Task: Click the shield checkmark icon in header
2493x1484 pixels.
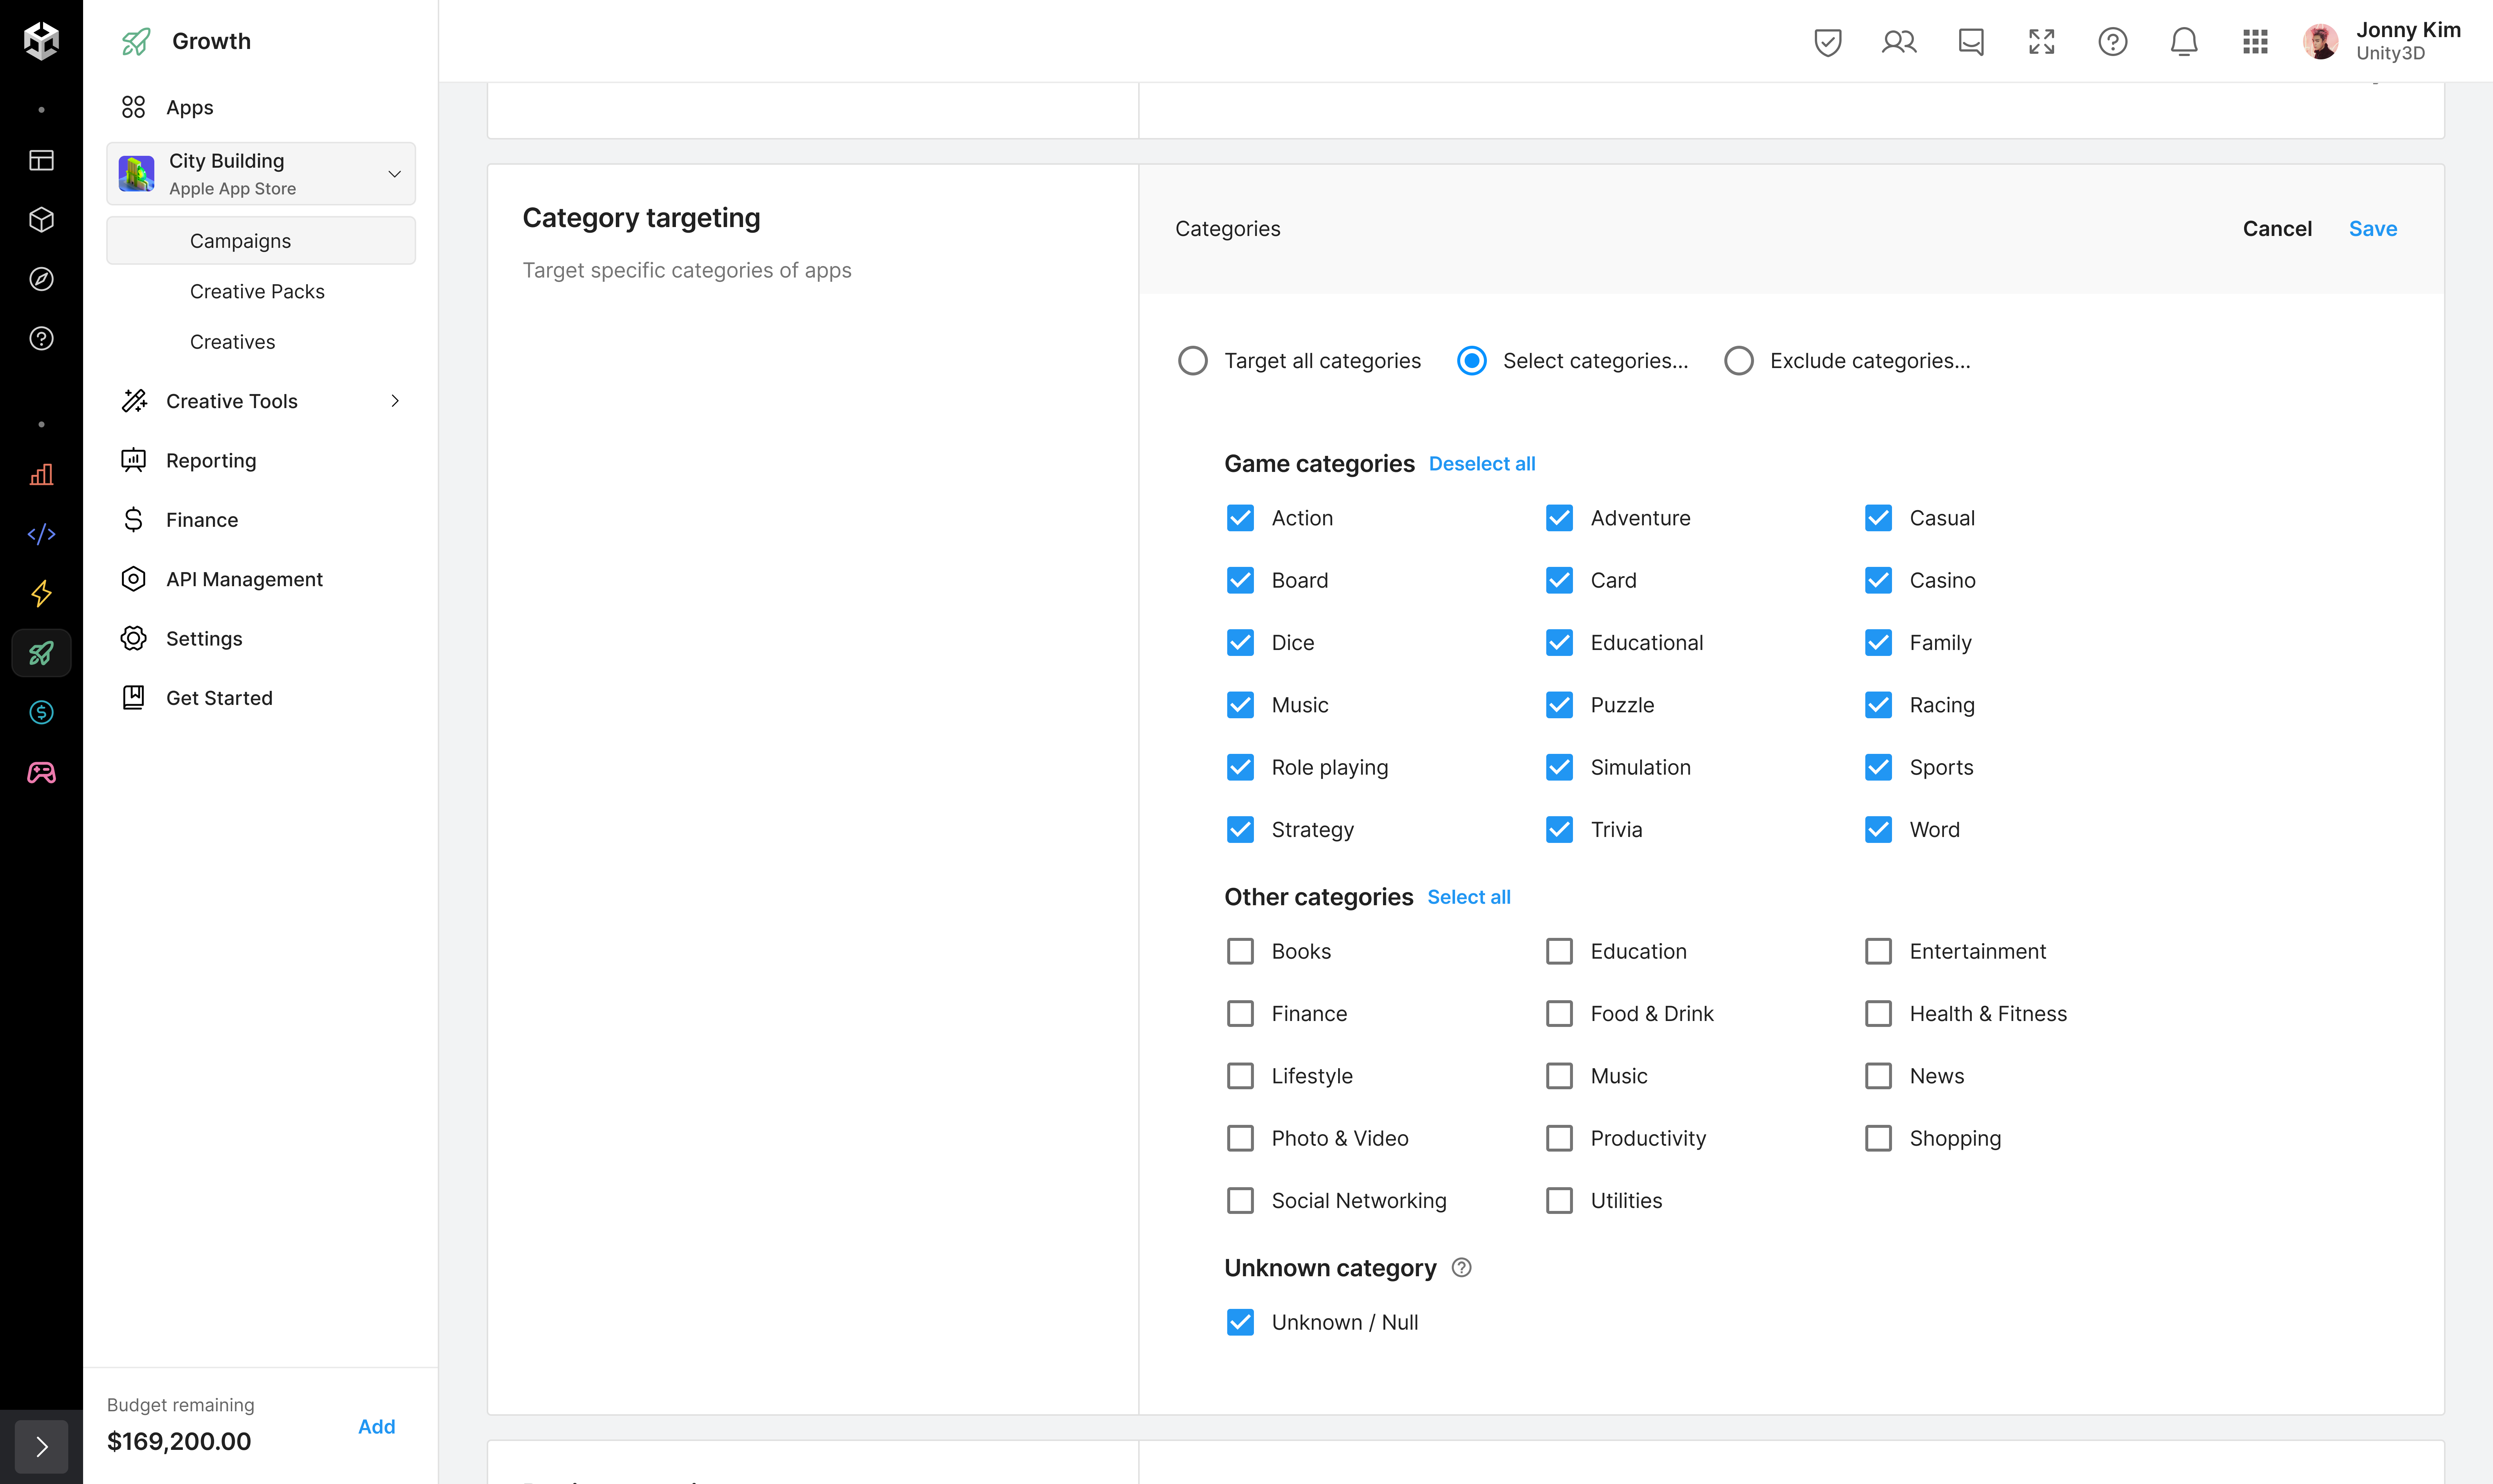Action: 1827,42
